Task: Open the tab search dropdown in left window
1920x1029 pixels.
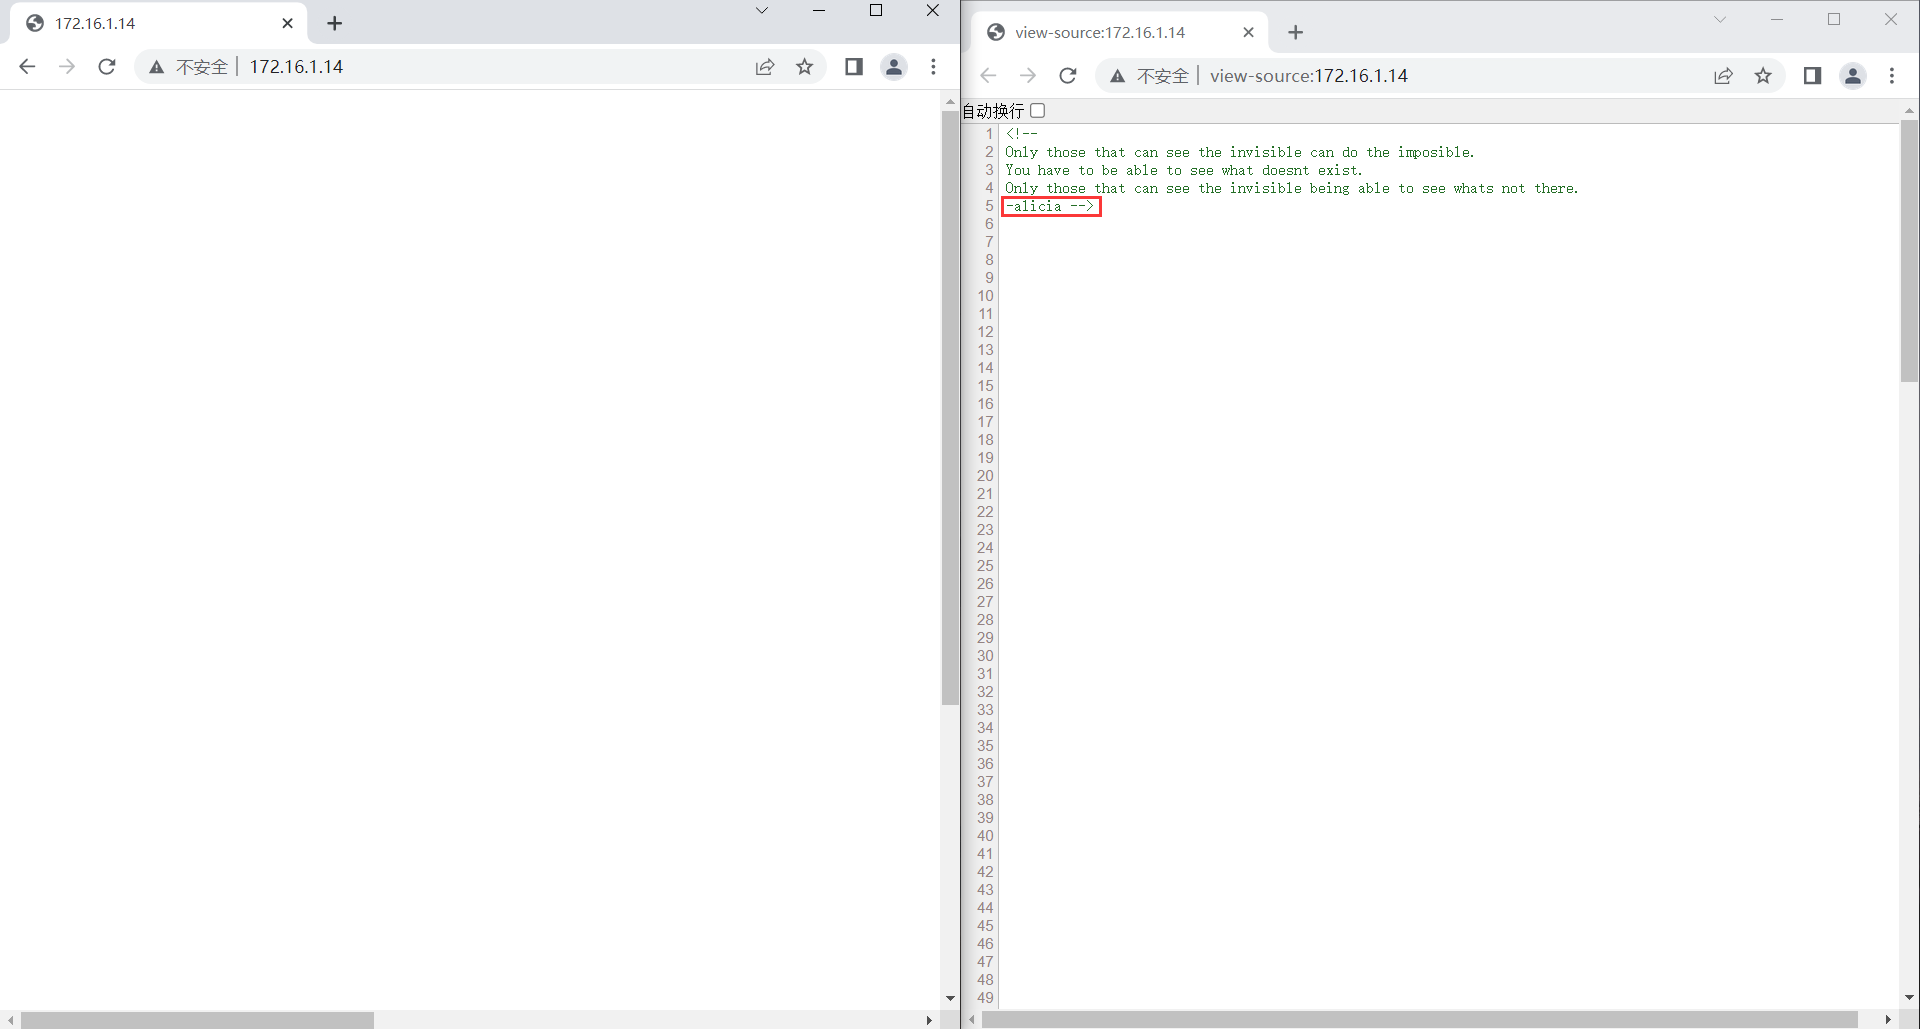Action: click(762, 11)
